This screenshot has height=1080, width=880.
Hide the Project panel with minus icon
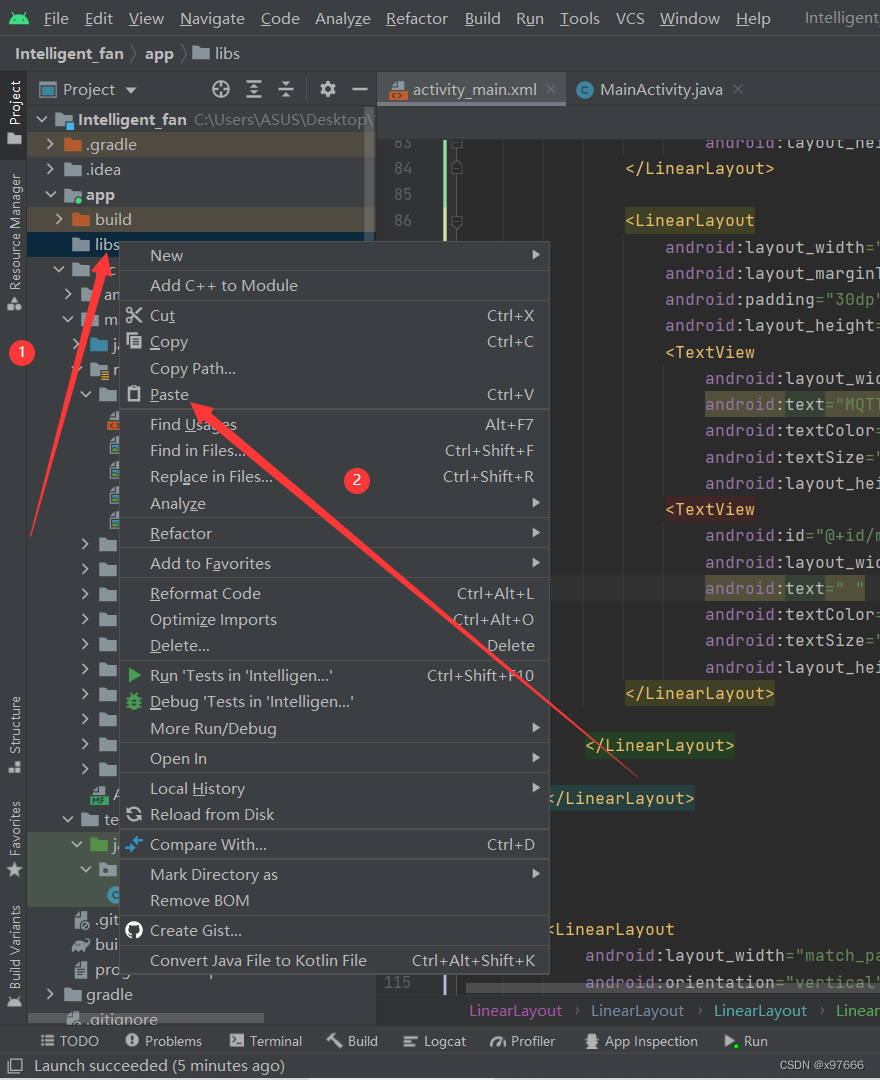pyautogui.click(x=359, y=90)
